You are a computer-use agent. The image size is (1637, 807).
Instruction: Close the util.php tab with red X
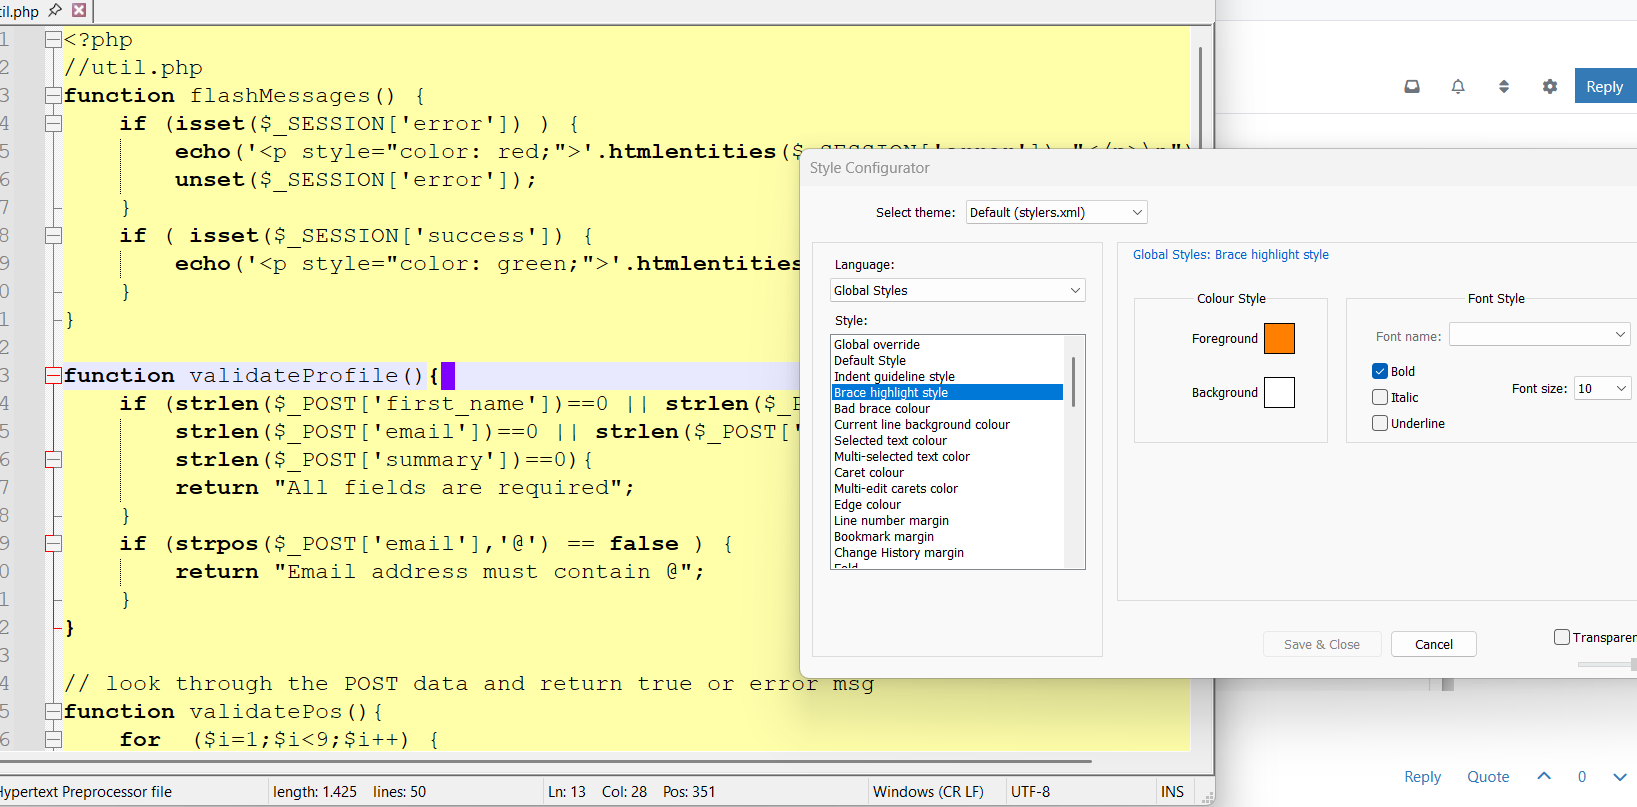(x=79, y=10)
